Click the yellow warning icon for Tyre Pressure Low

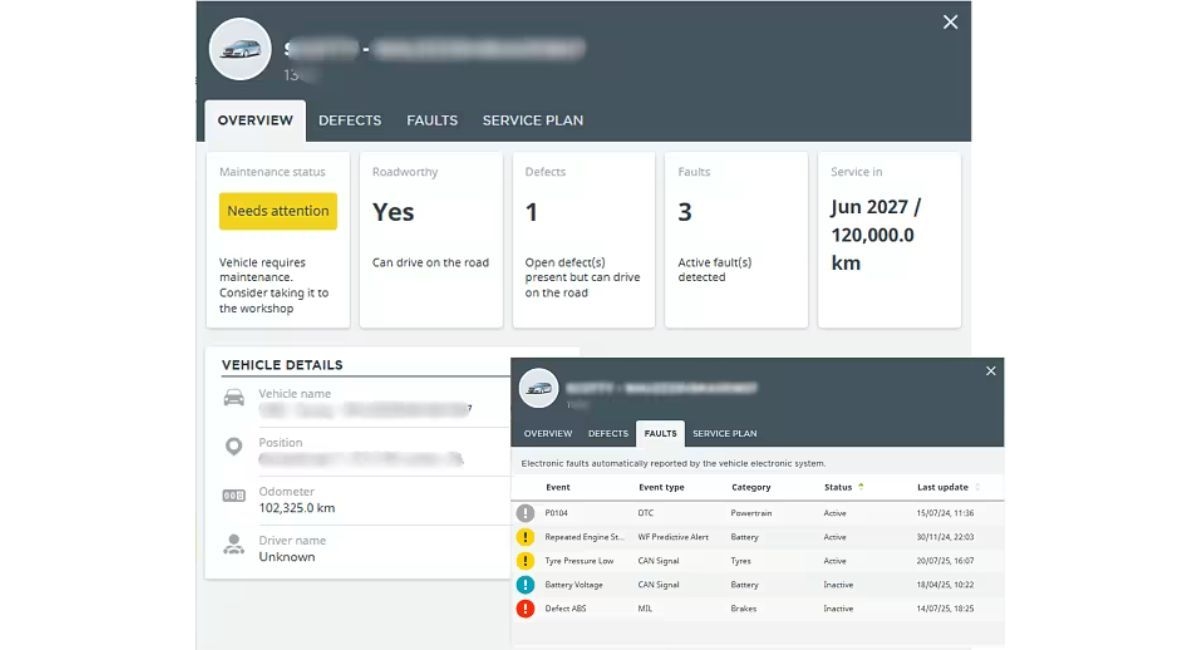[525, 560]
